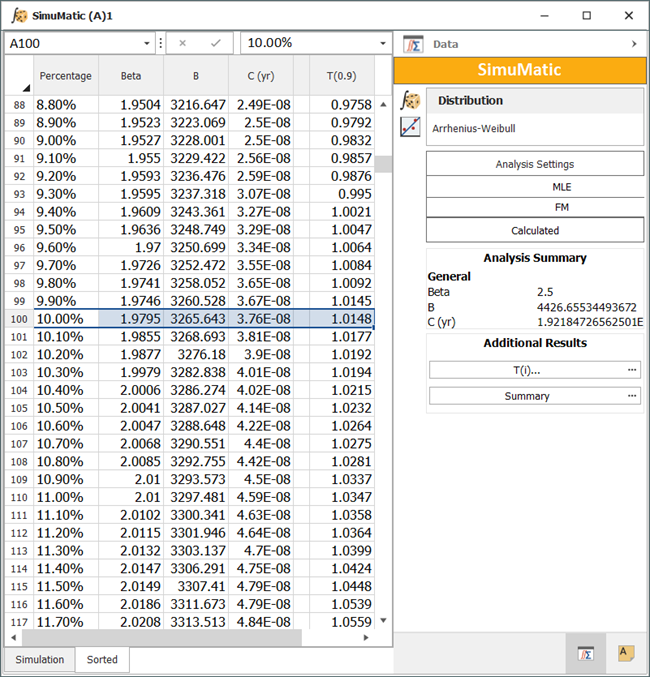The width and height of the screenshot is (650, 677).
Task: Click Beta value 2.0208
Action: [131, 622]
